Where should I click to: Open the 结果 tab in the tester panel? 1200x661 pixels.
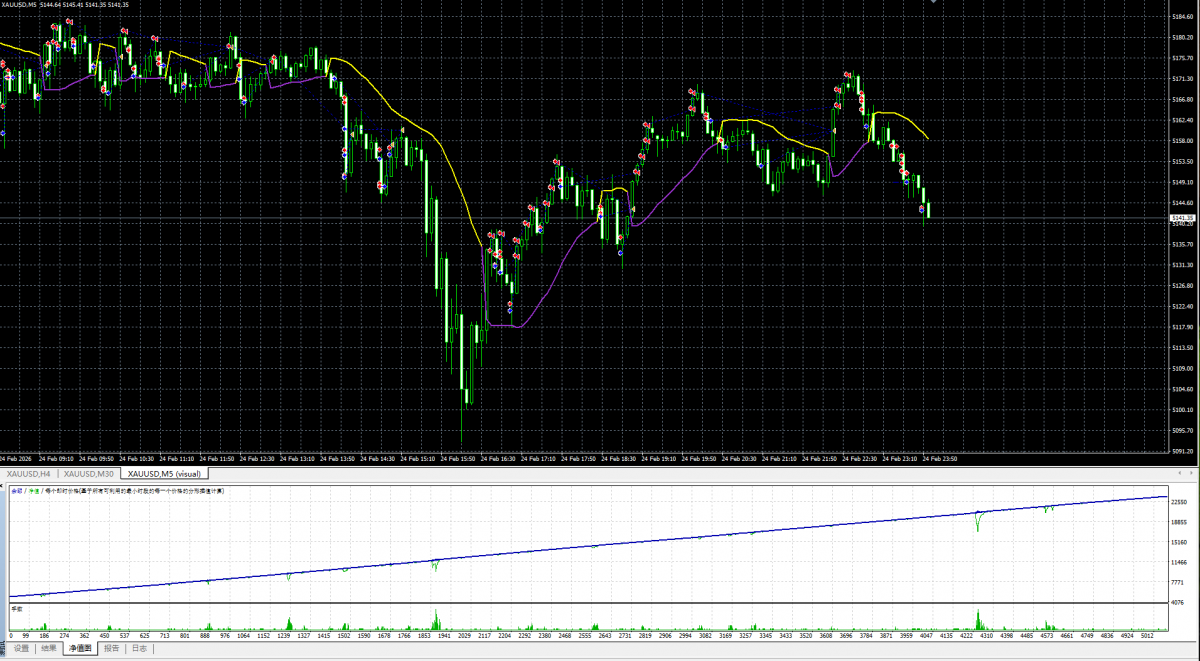point(48,649)
